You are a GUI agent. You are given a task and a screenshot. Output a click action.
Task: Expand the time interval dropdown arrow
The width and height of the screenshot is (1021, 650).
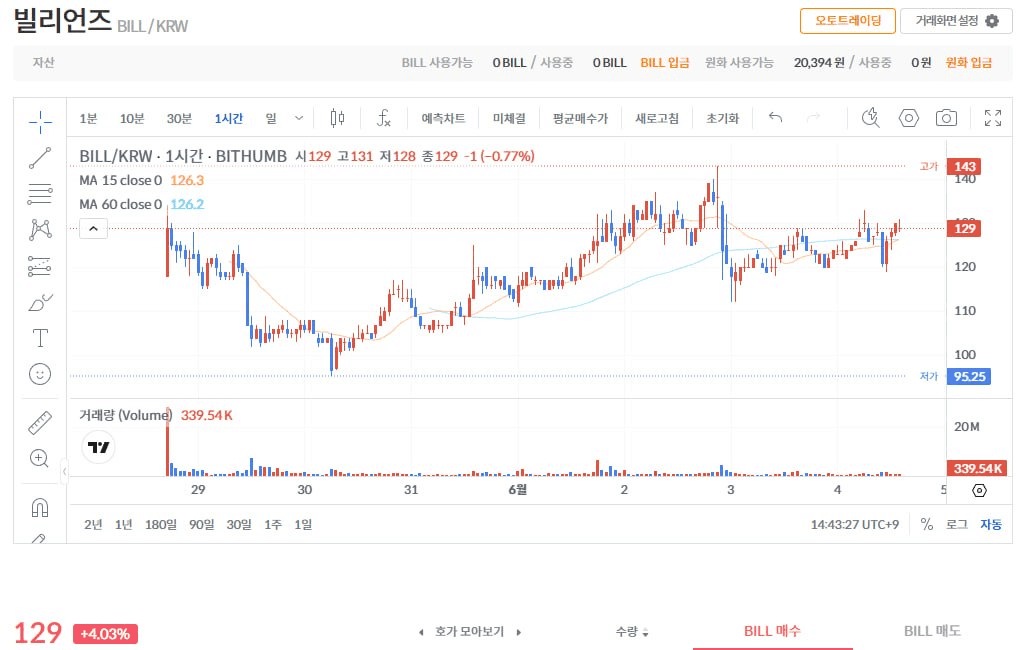(x=299, y=118)
